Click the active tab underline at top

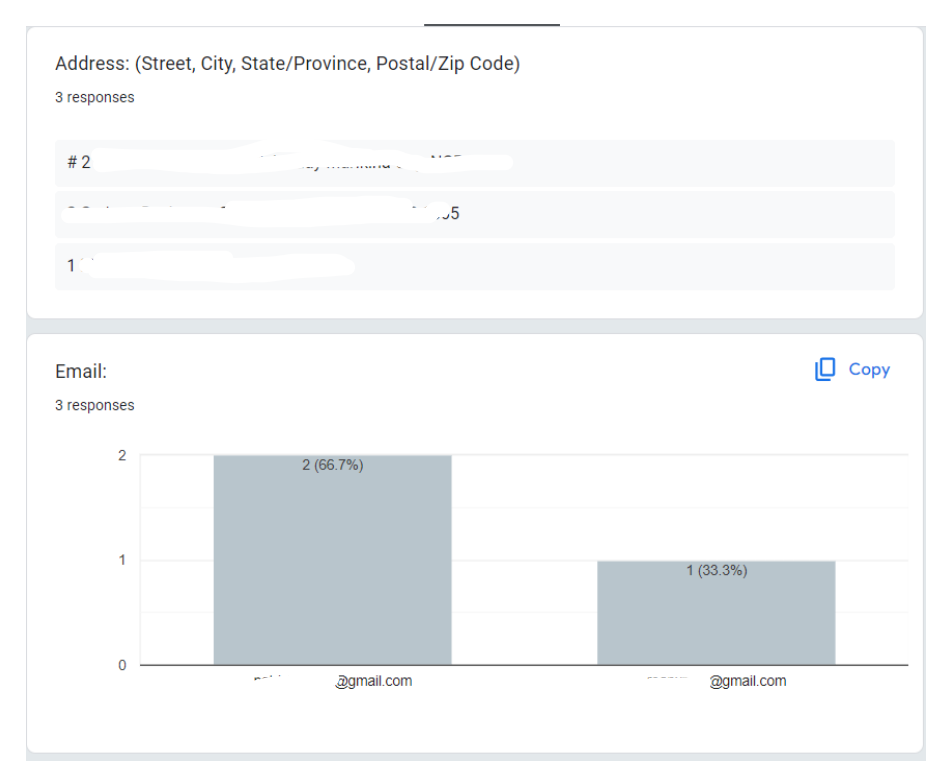click(491, 24)
